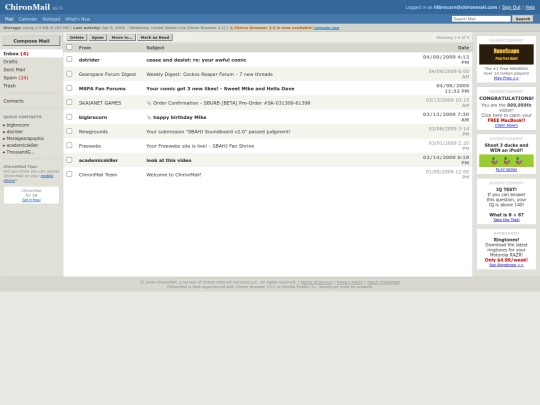This screenshot has height=405, width=540.
Task: Click Get it free link in sidebar
Action: [31, 200]
